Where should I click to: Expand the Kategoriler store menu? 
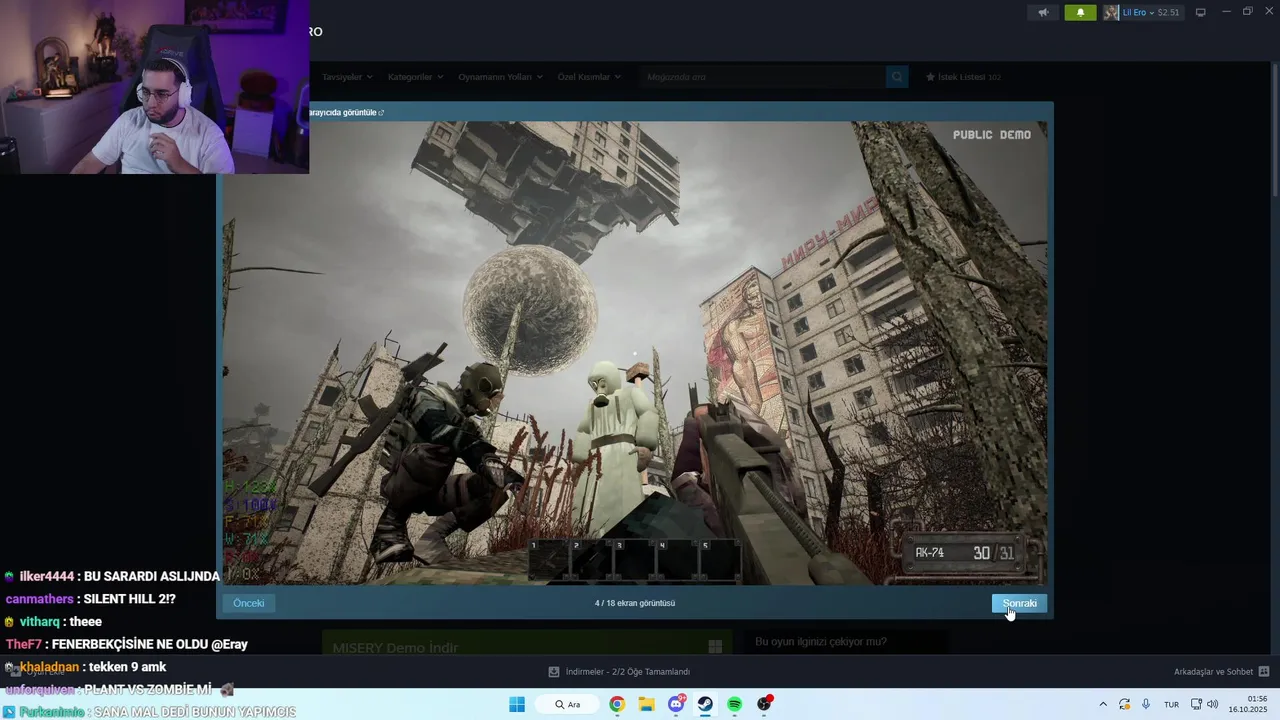coord(415,77)
